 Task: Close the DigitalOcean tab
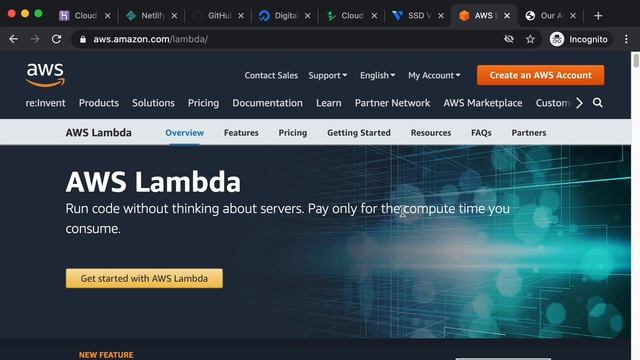tap(307, 16)
